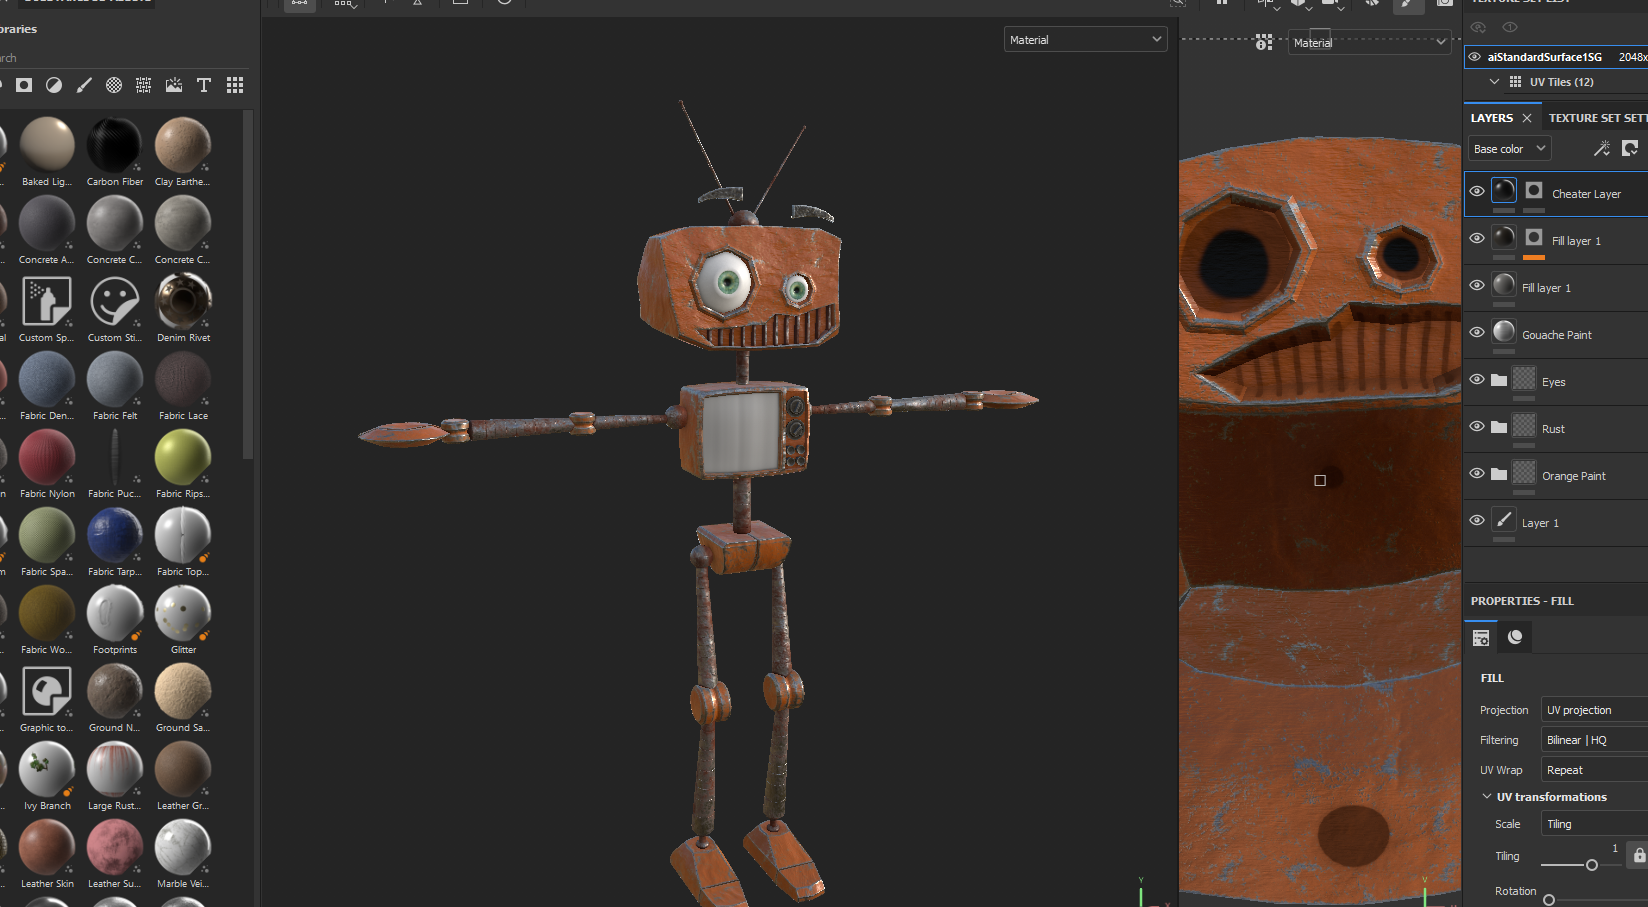The height and width of the screenshot is (907, 1648).
Task: Filter library by alphas checkered circle icon
Action: 114,85
